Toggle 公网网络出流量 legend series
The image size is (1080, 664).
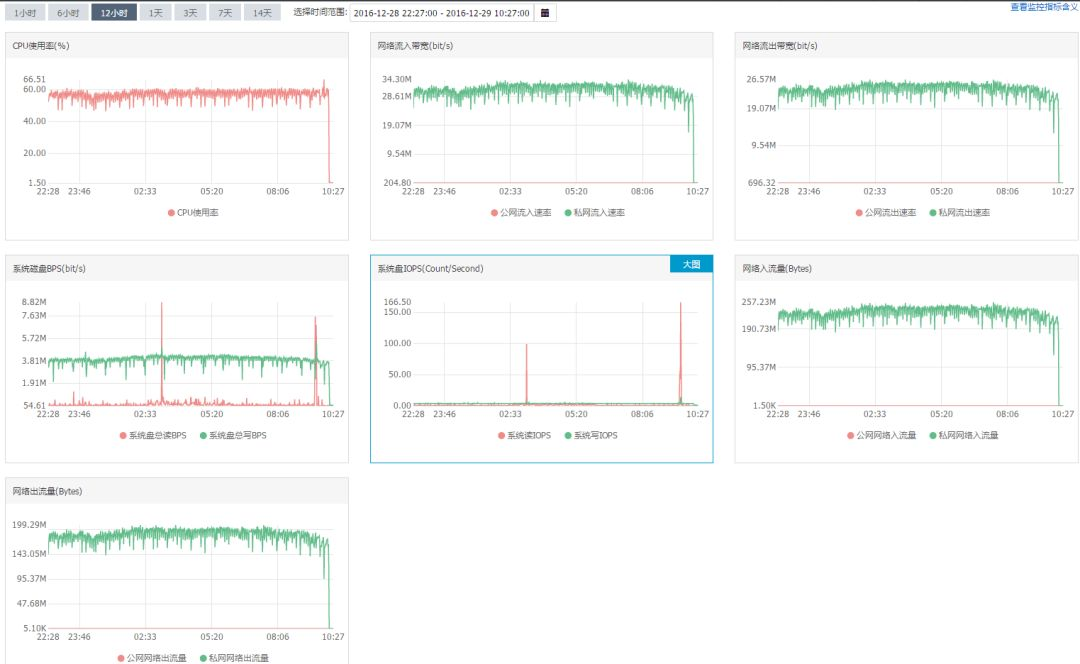coord(152,658)
